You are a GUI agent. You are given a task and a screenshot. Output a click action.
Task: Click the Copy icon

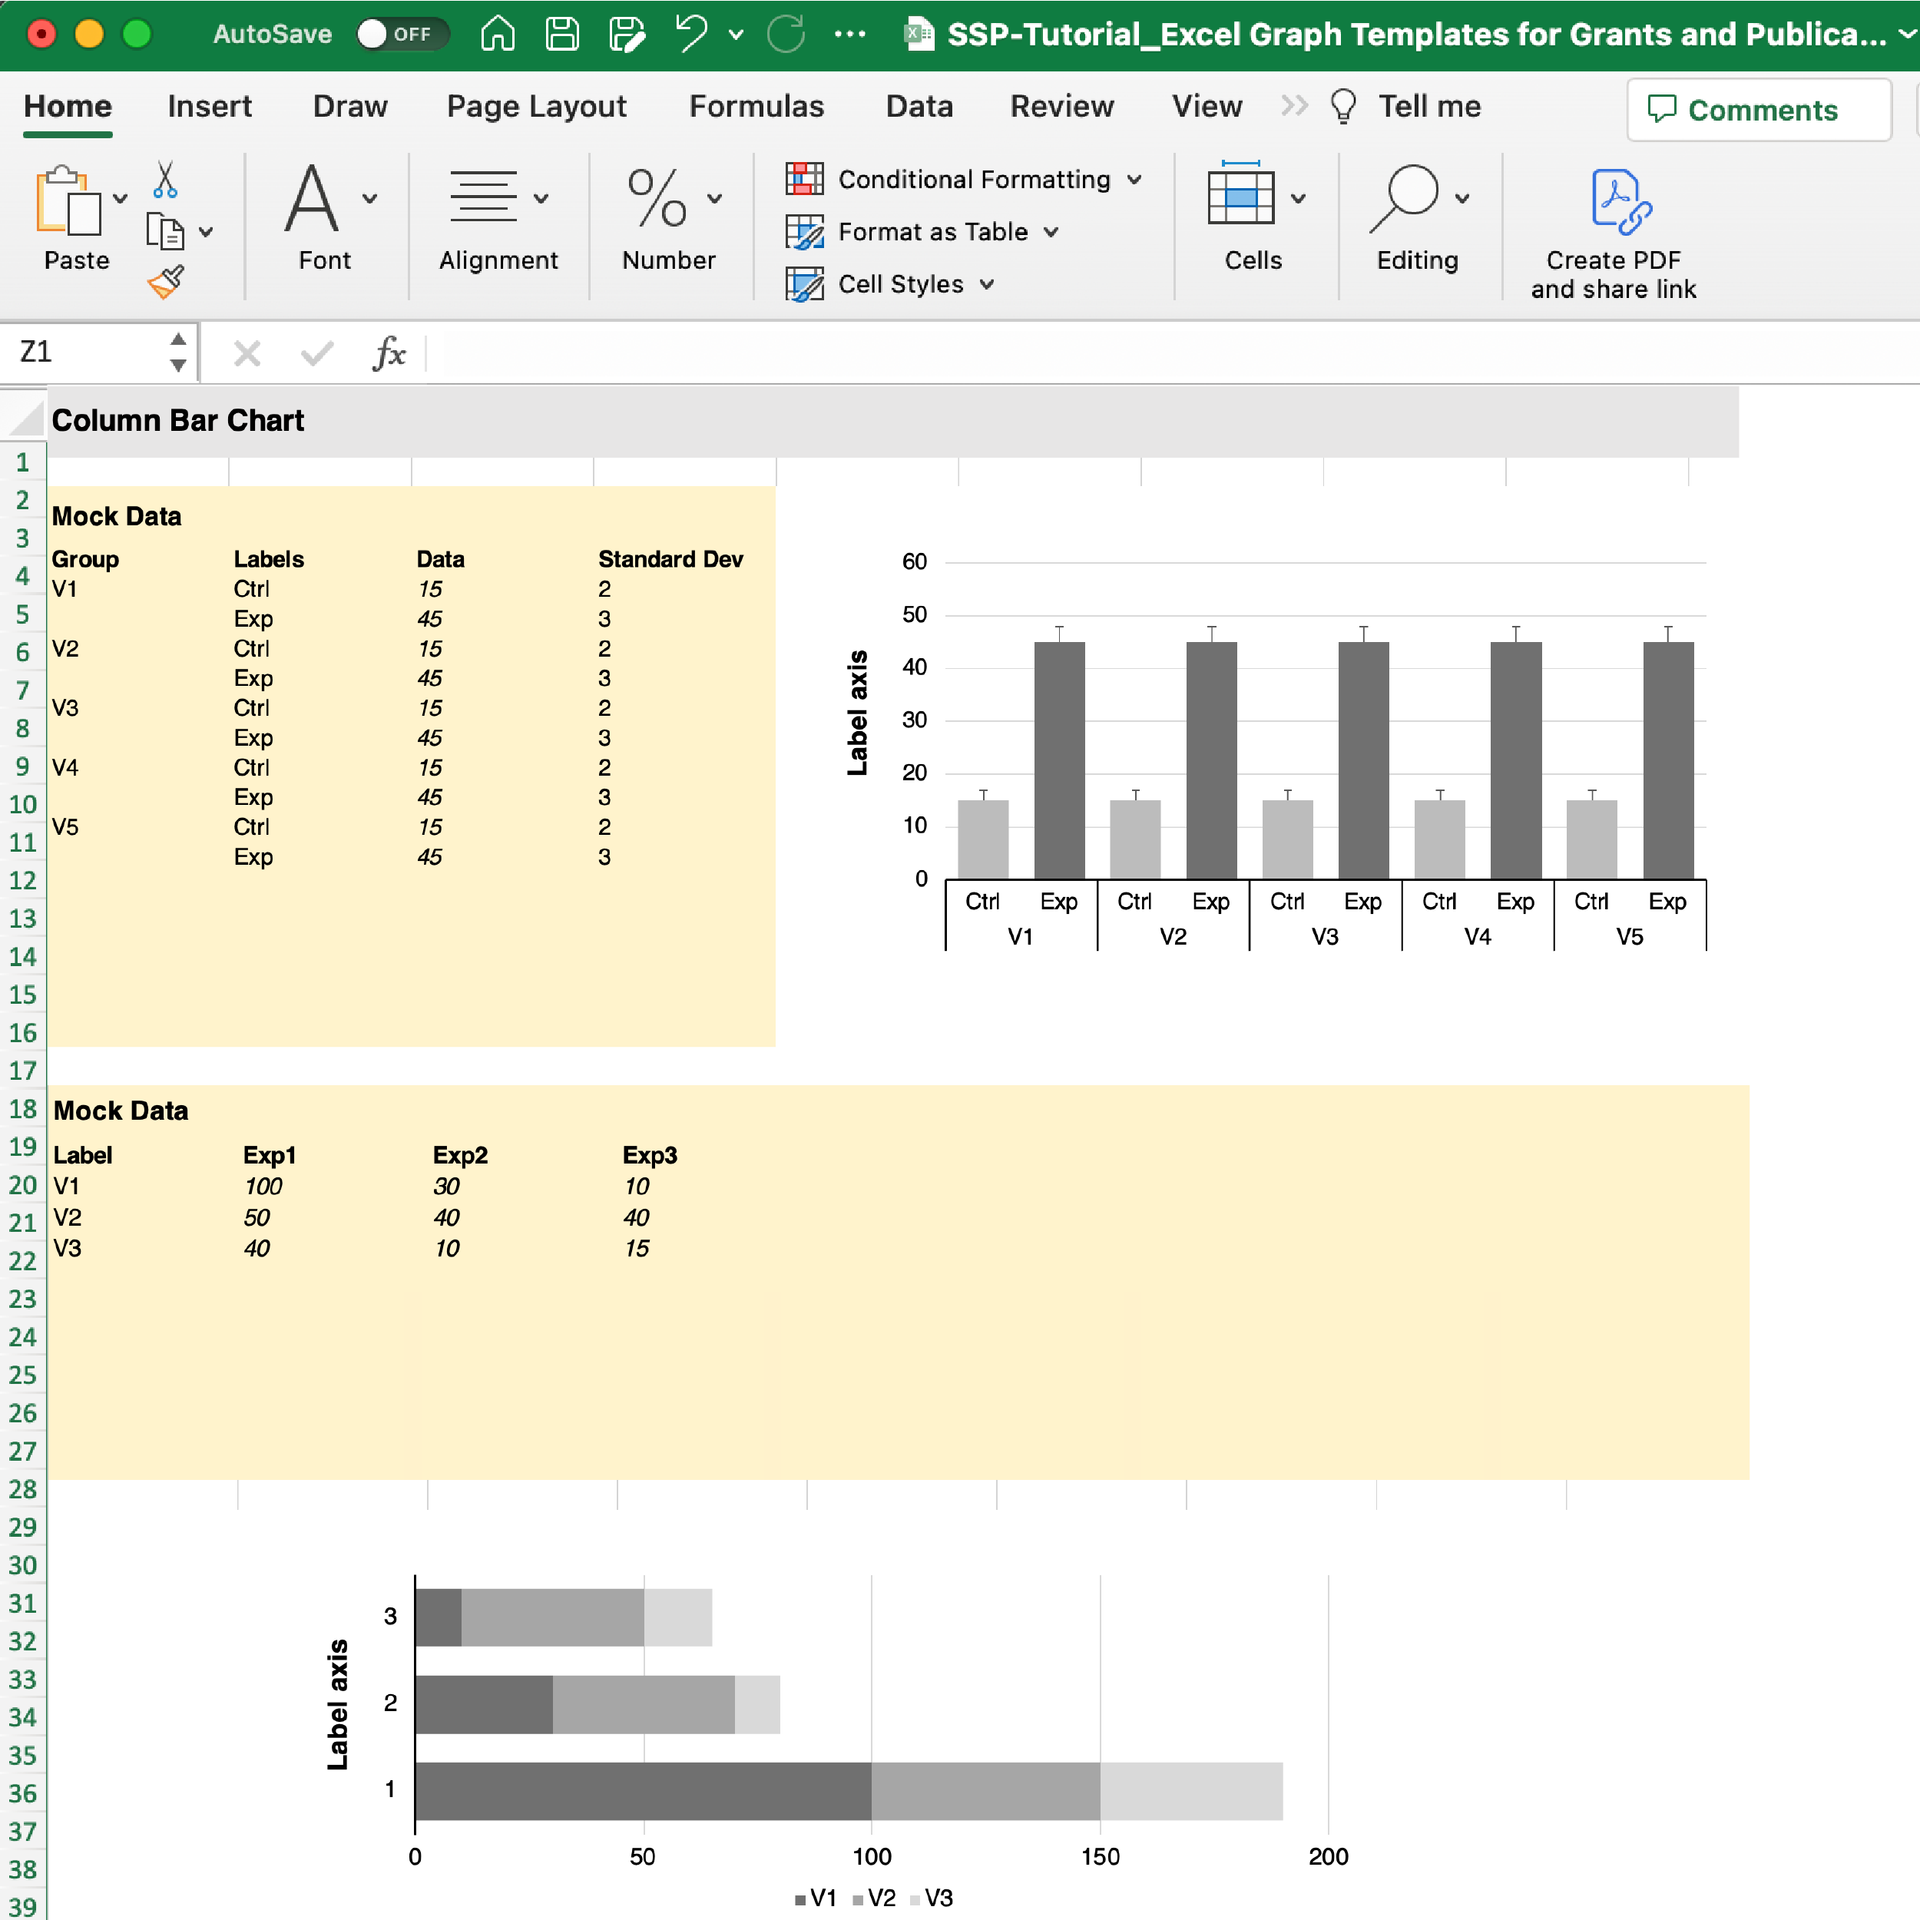[x=165, y=232]
